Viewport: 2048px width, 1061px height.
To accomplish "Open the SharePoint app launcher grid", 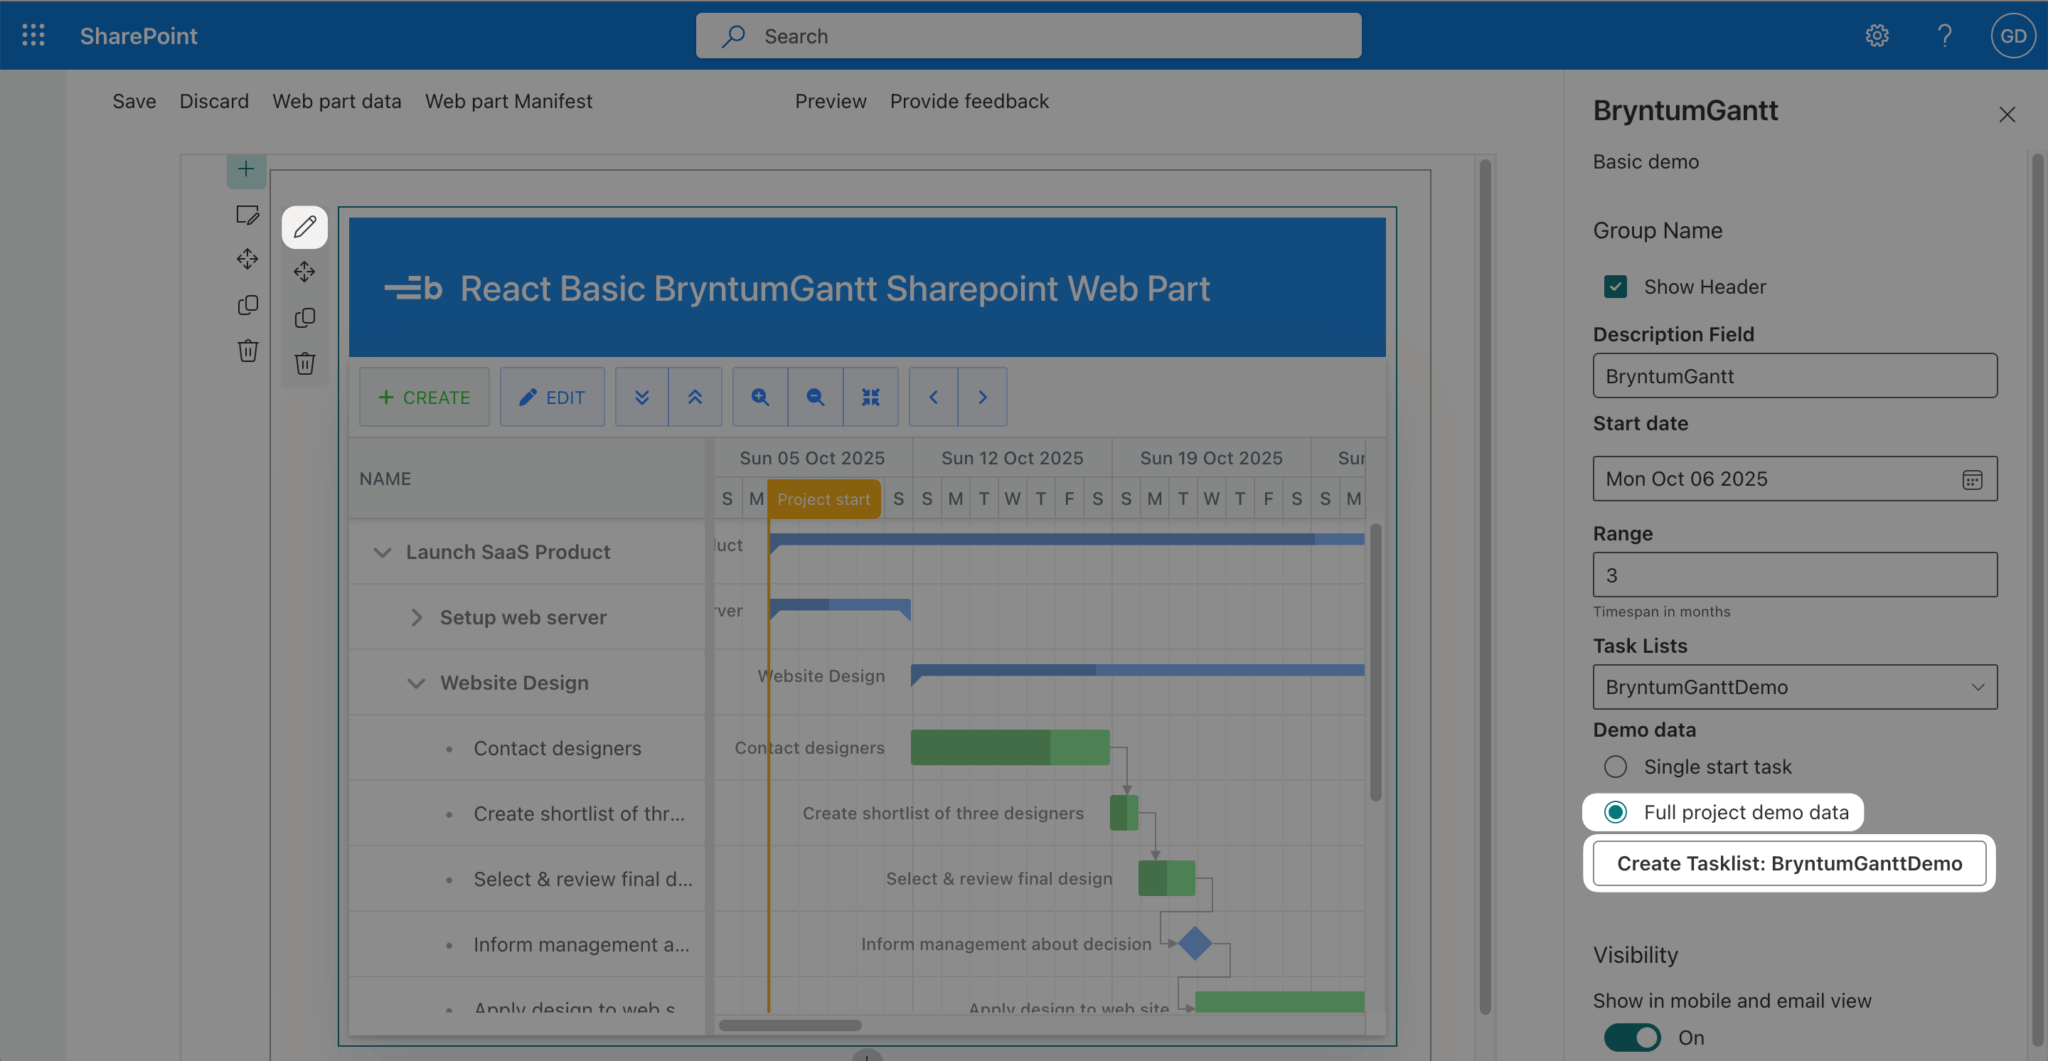I will coord(33,36).
